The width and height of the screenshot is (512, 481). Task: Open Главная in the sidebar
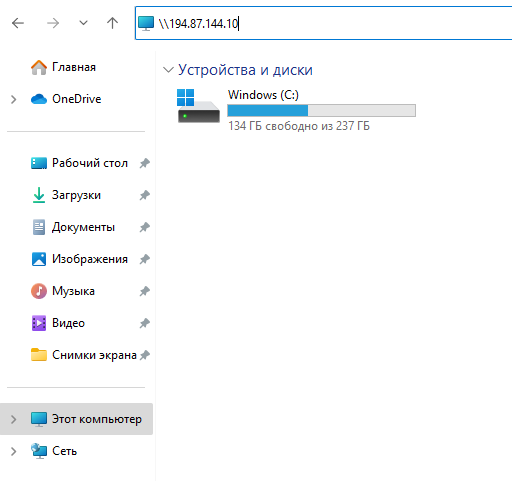coord(74,67)
